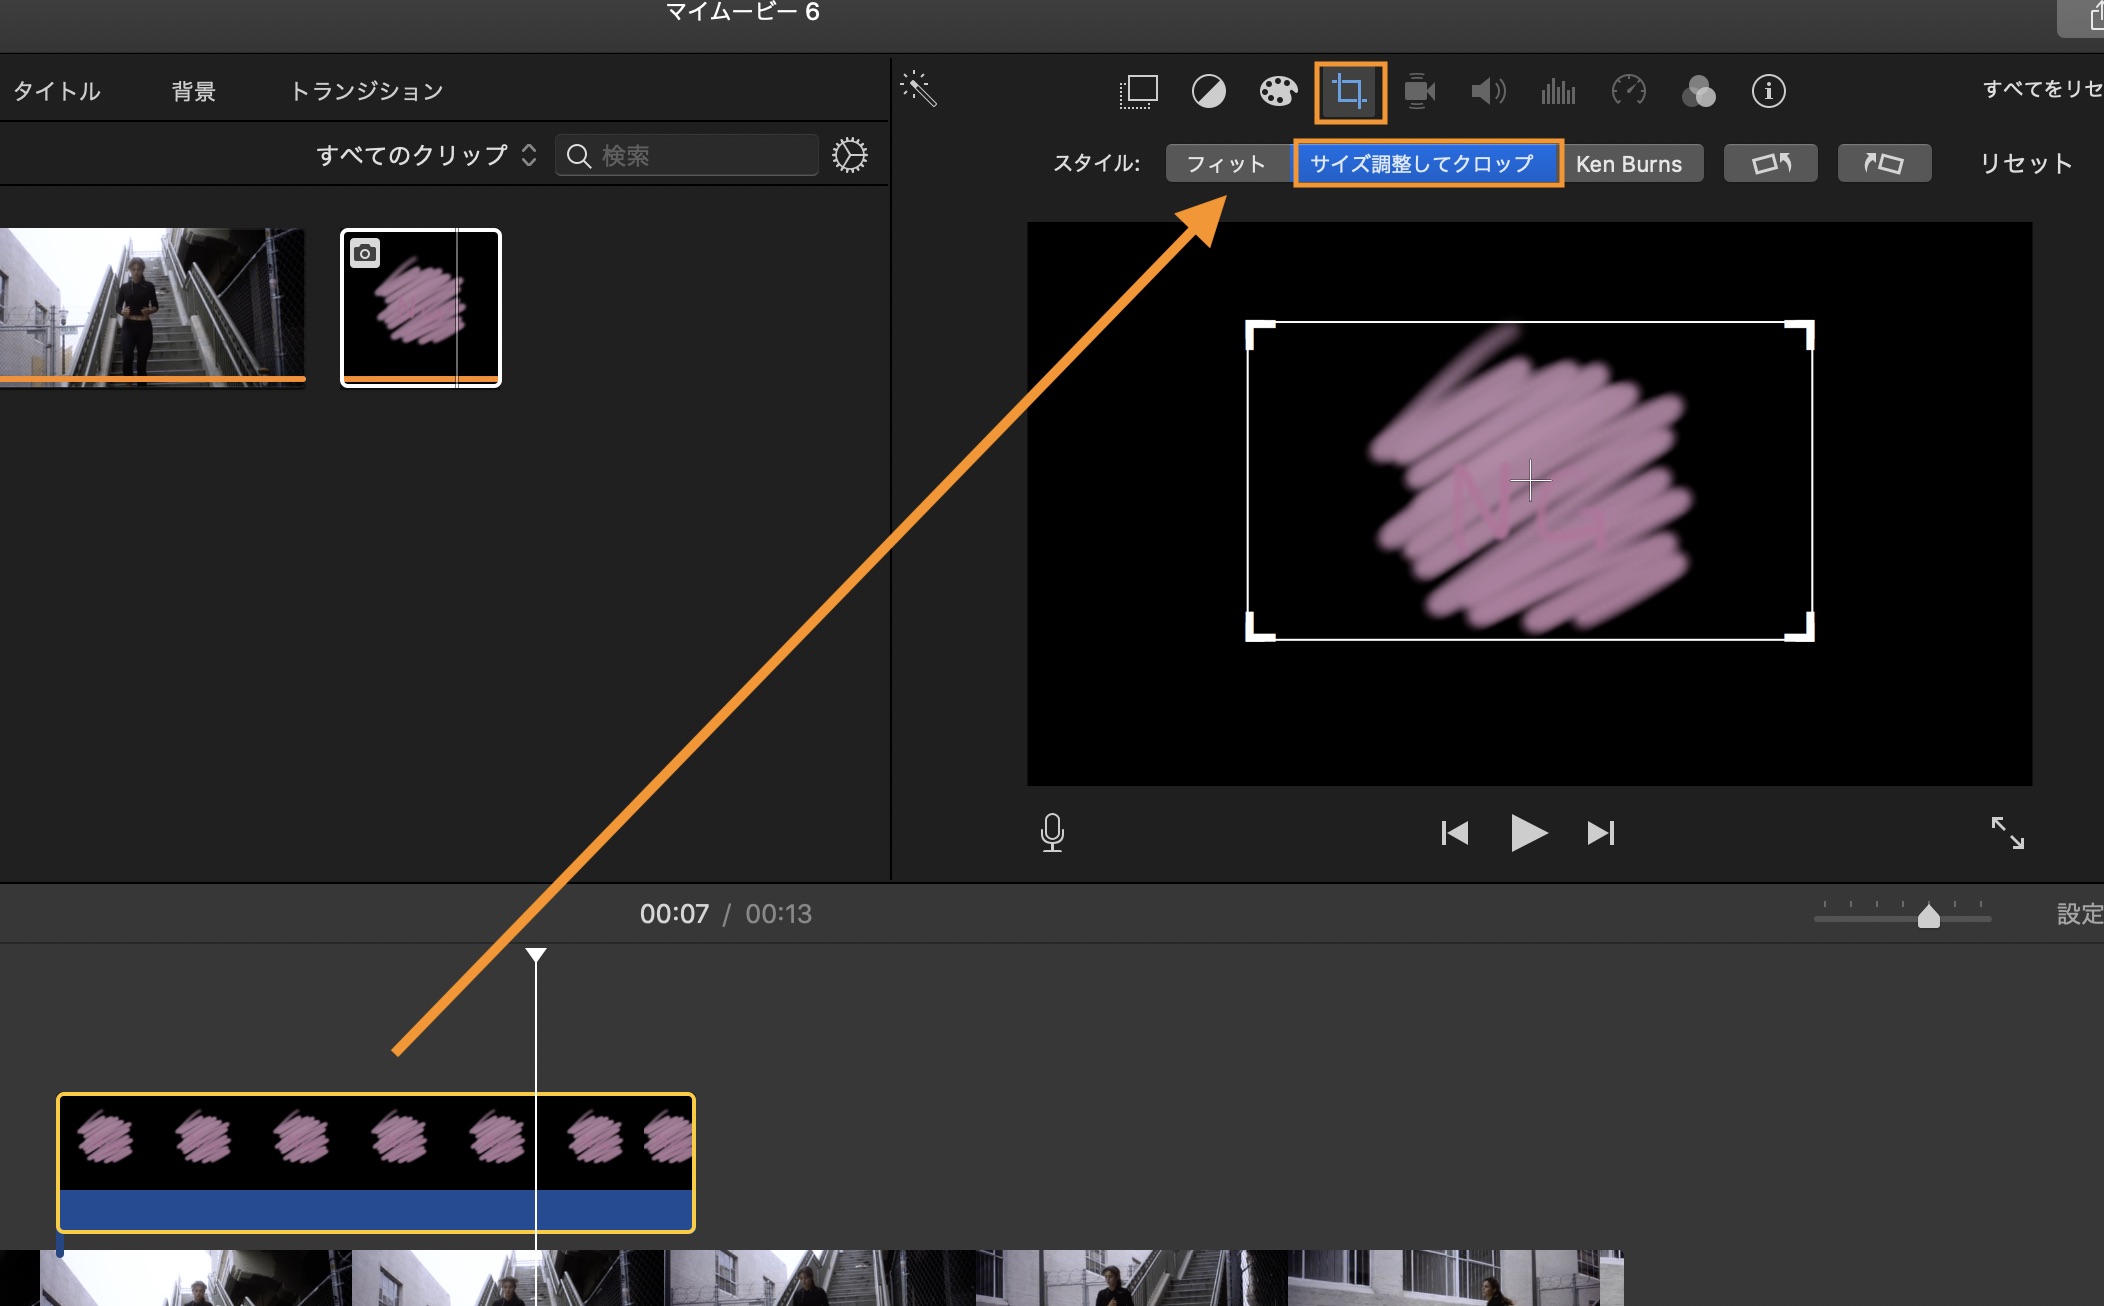Jump to next clip with skip-forward button
The width and height of the screenshot is (2104, 1306).
point(1601,833)
